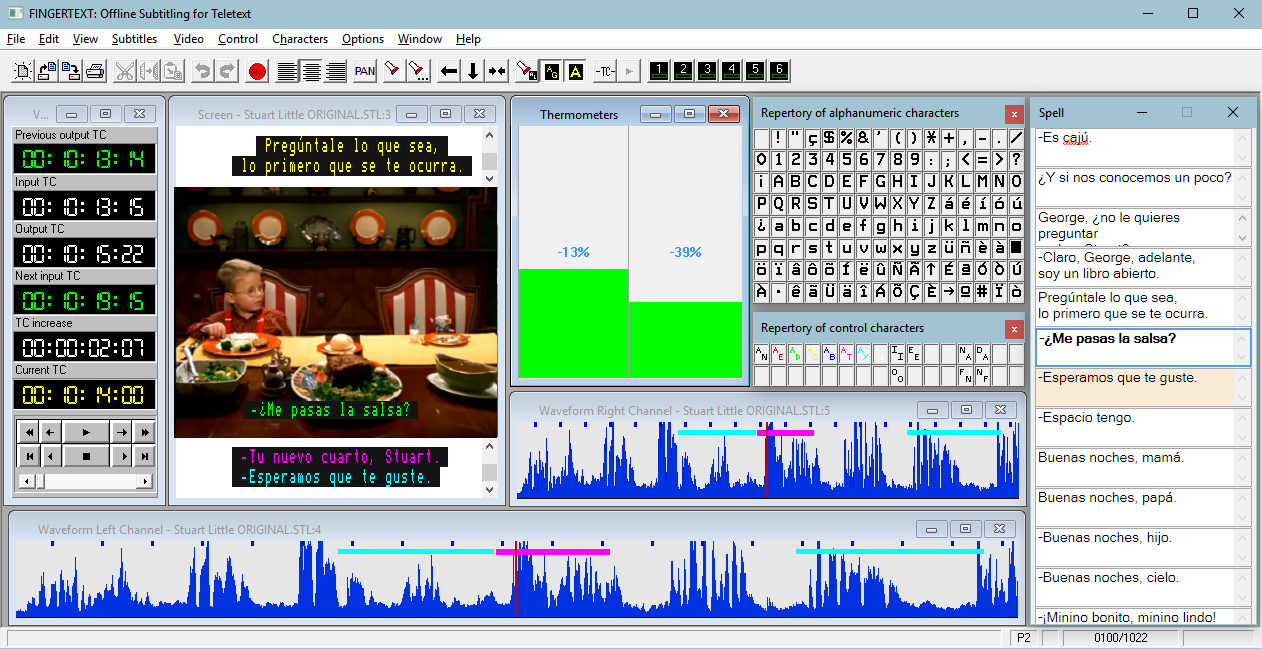Click scroll-down arrow in '-Es cajú.' spell entry

pos(1243,158)
